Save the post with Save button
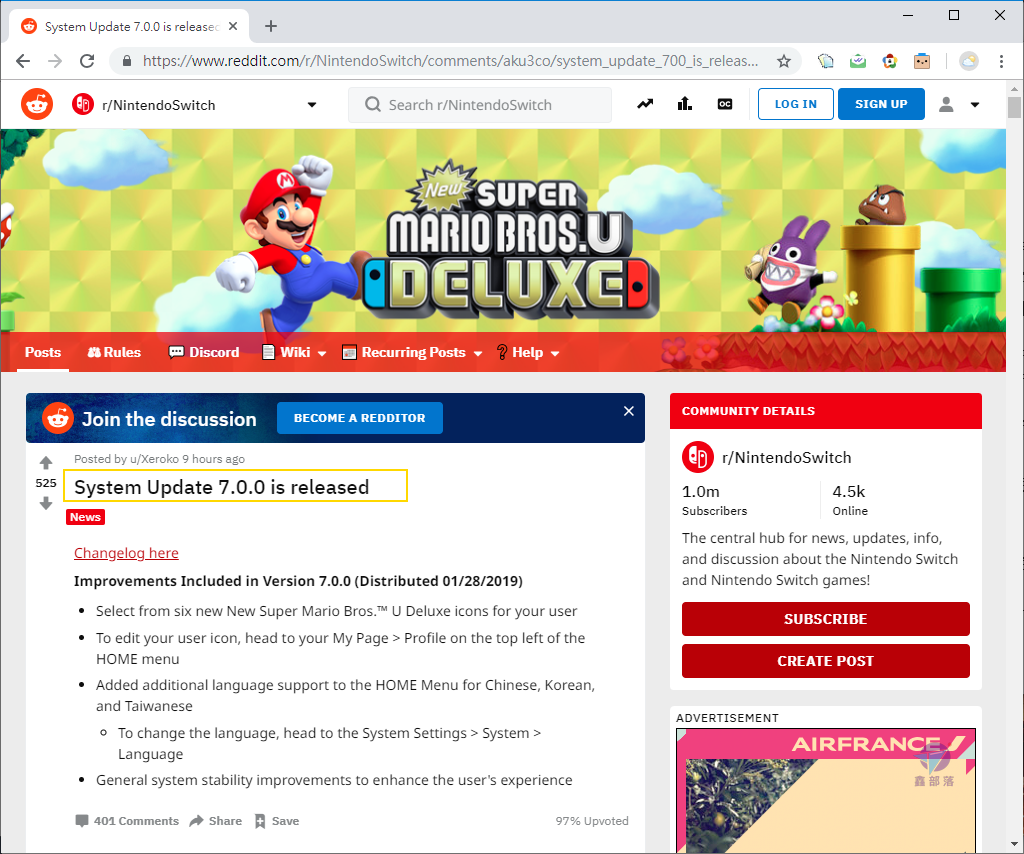The width and height of the screenshot is (1024, 854). pyautogui.click(x=277, y=821)
